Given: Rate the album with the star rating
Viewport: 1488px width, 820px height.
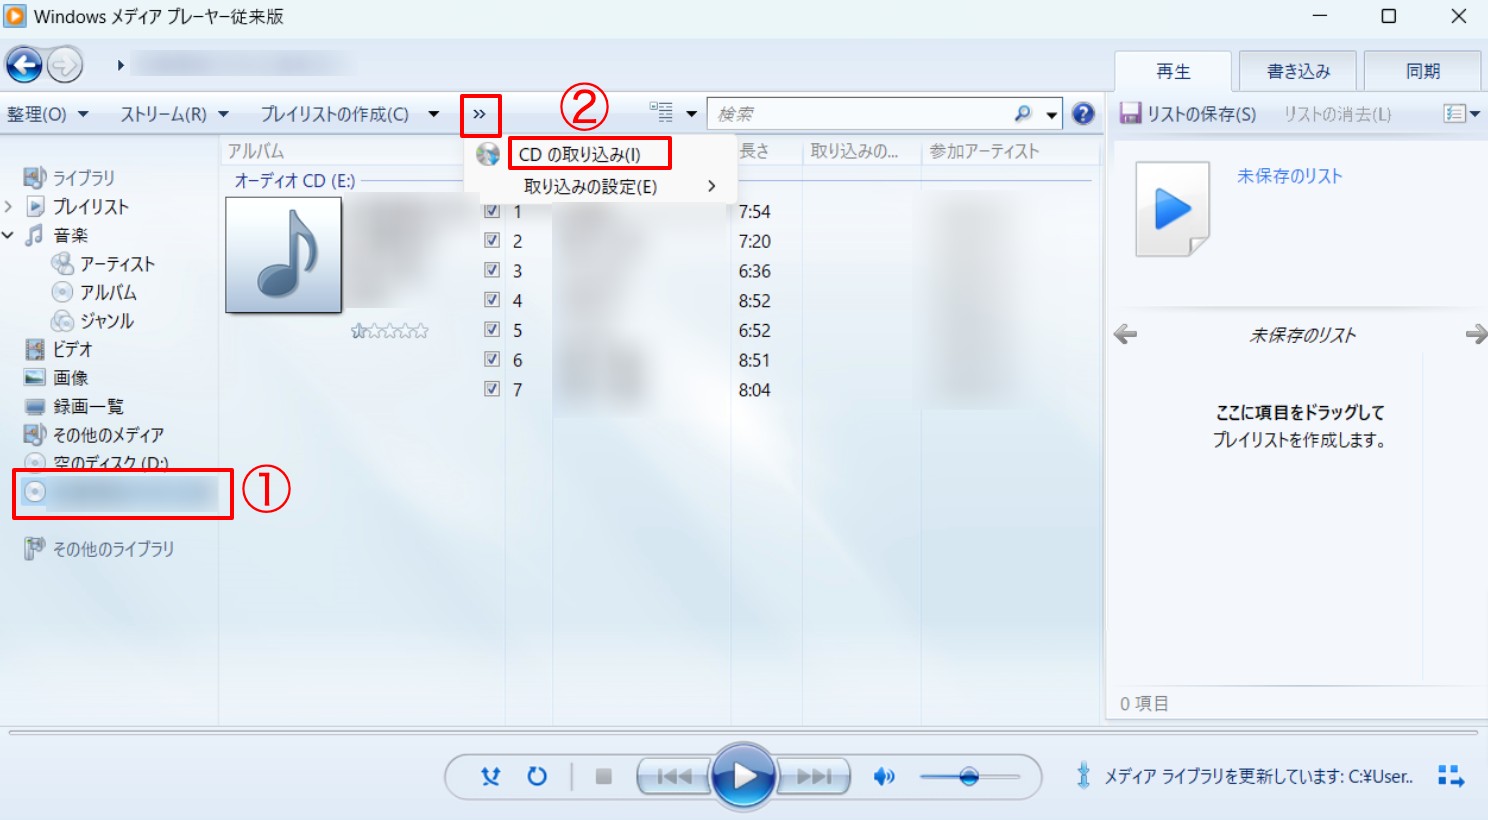Looking at the screenshot, I should [390, 331].
